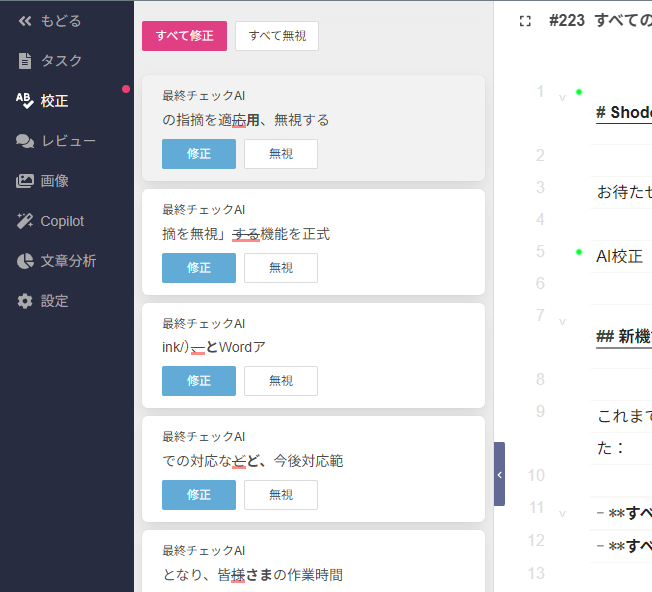Open the タスク document icon
This screenshot has height=592, width=652.
pos(25,61)
